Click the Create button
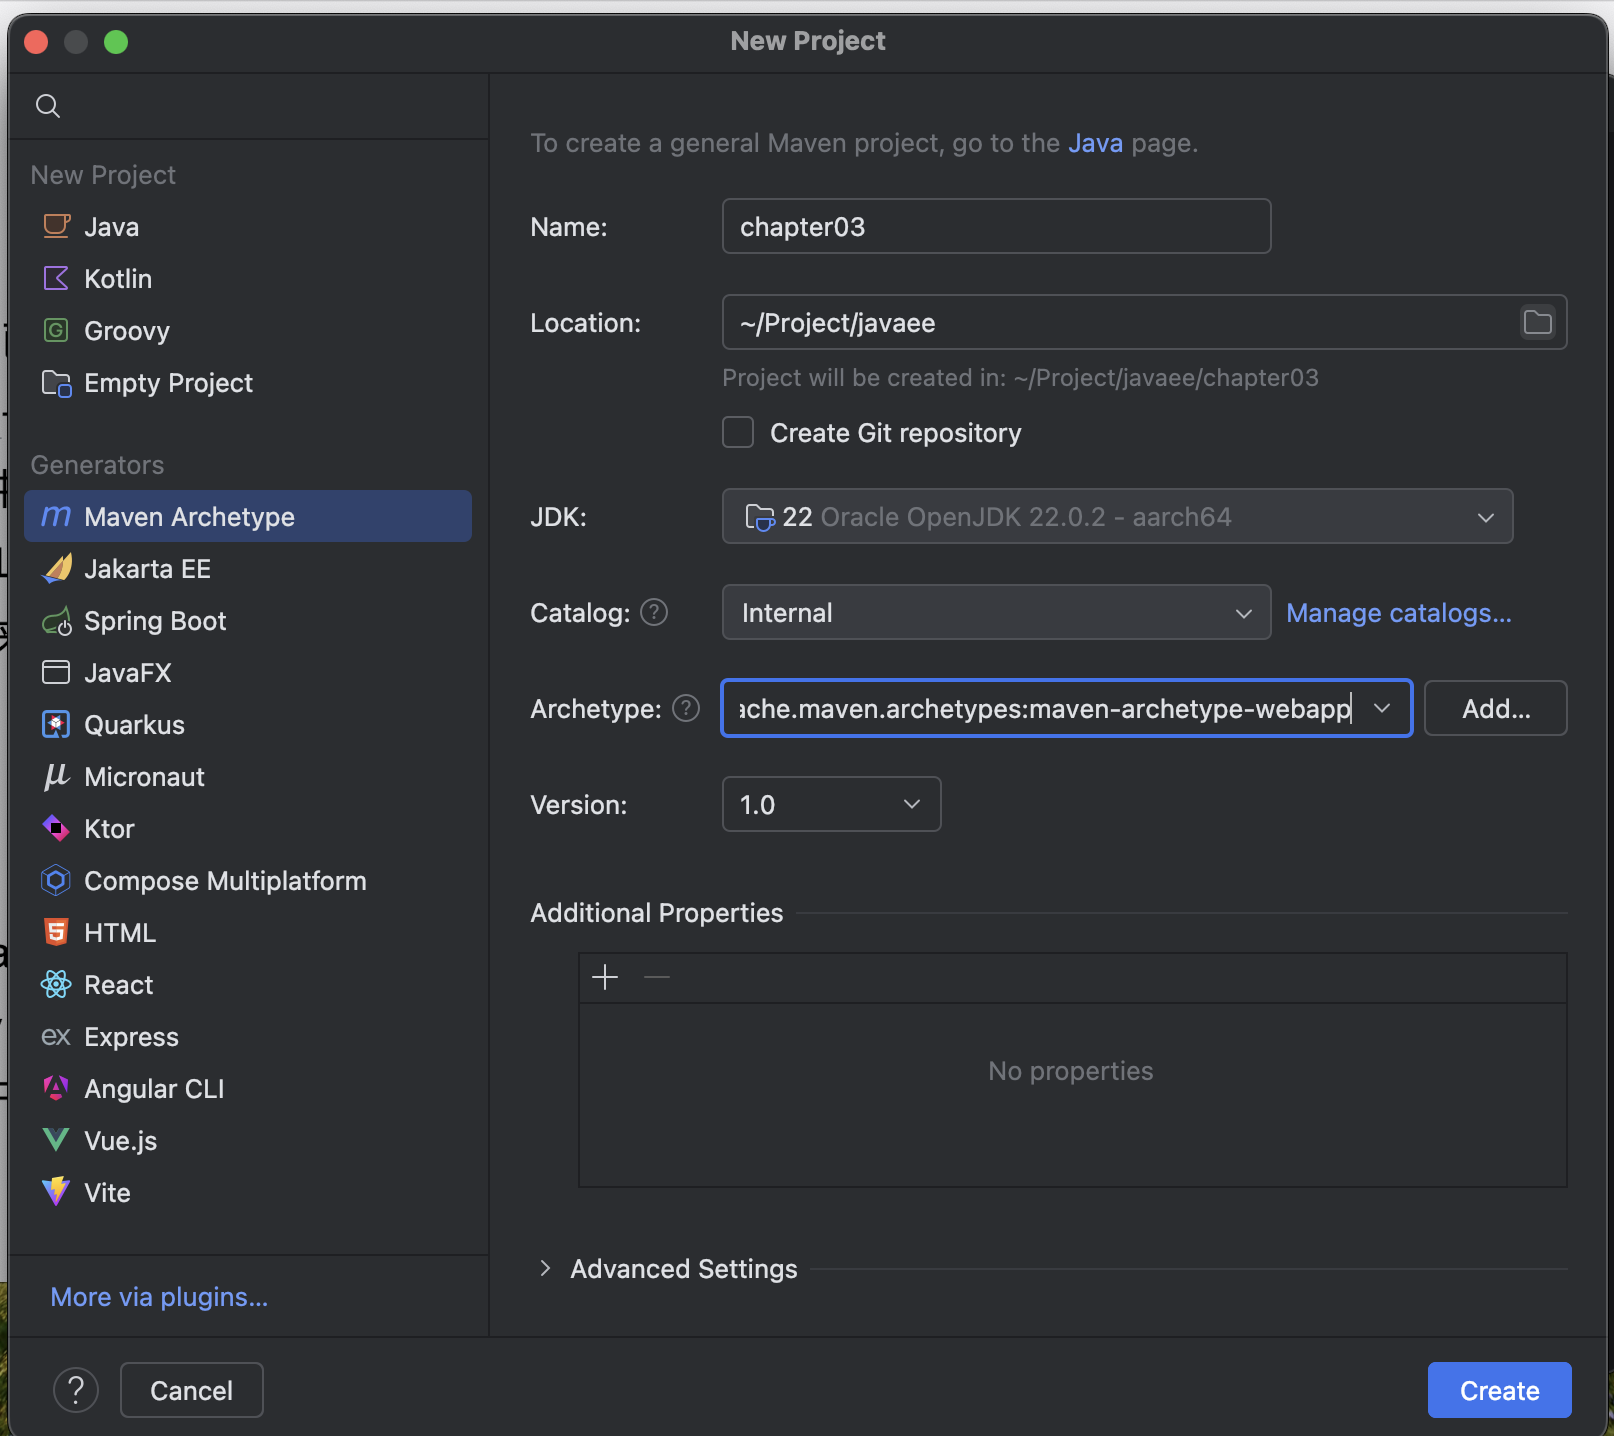This screenshot has width=1614, height=1436. (x=1499, y=1390)
